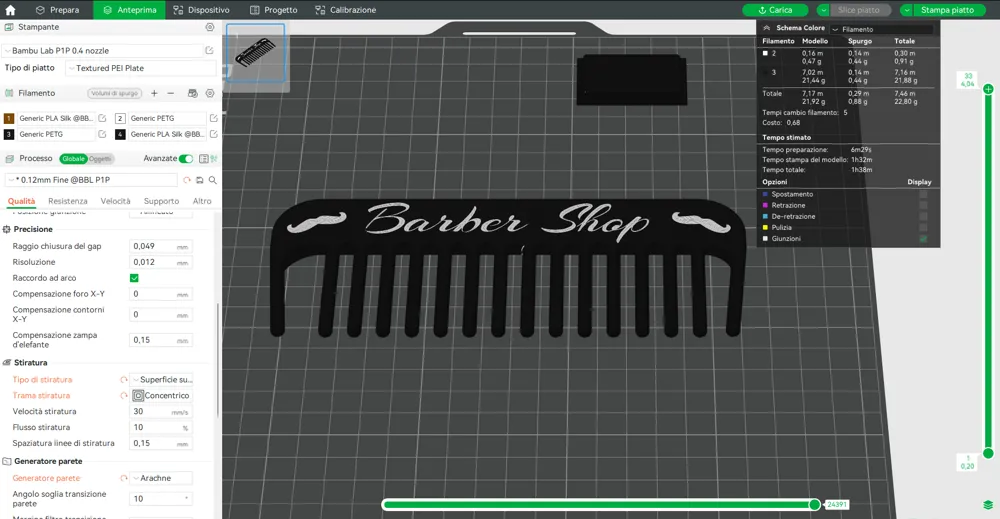Open printer settings gear in Stampante header
The width and height of the screenshot is (1000, 519).
tap(210, 27)
